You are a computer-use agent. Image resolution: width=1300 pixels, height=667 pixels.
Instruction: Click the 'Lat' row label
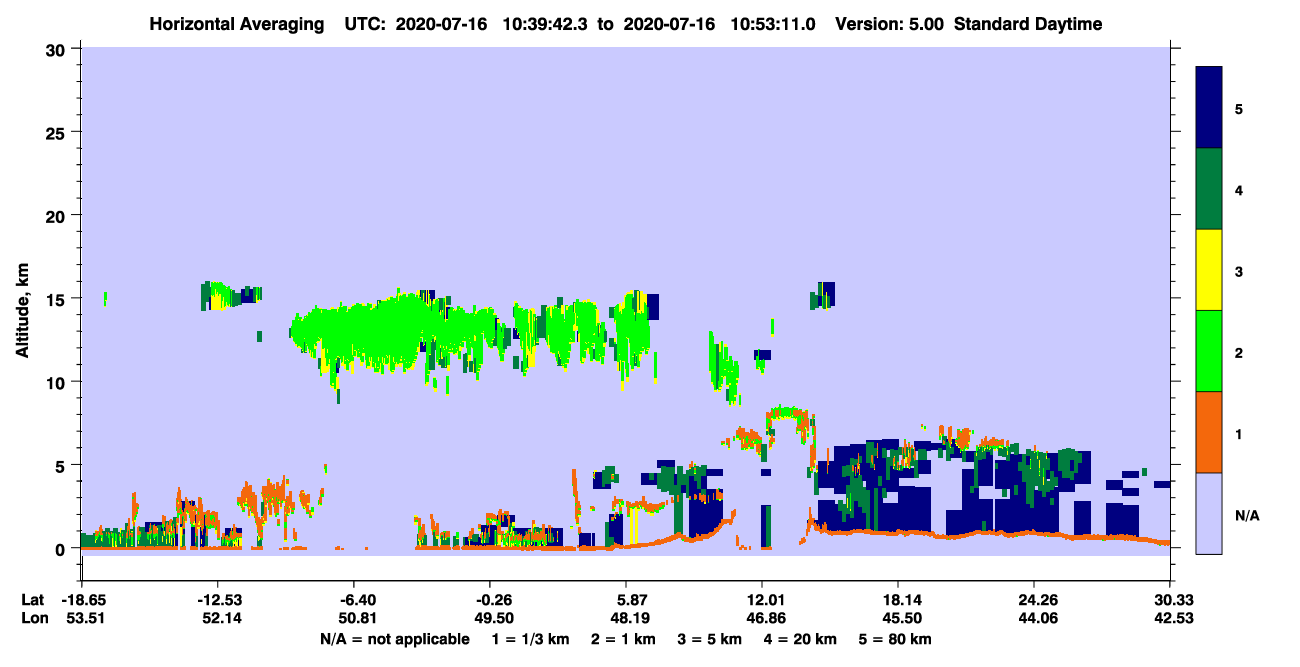click(33, 600)
